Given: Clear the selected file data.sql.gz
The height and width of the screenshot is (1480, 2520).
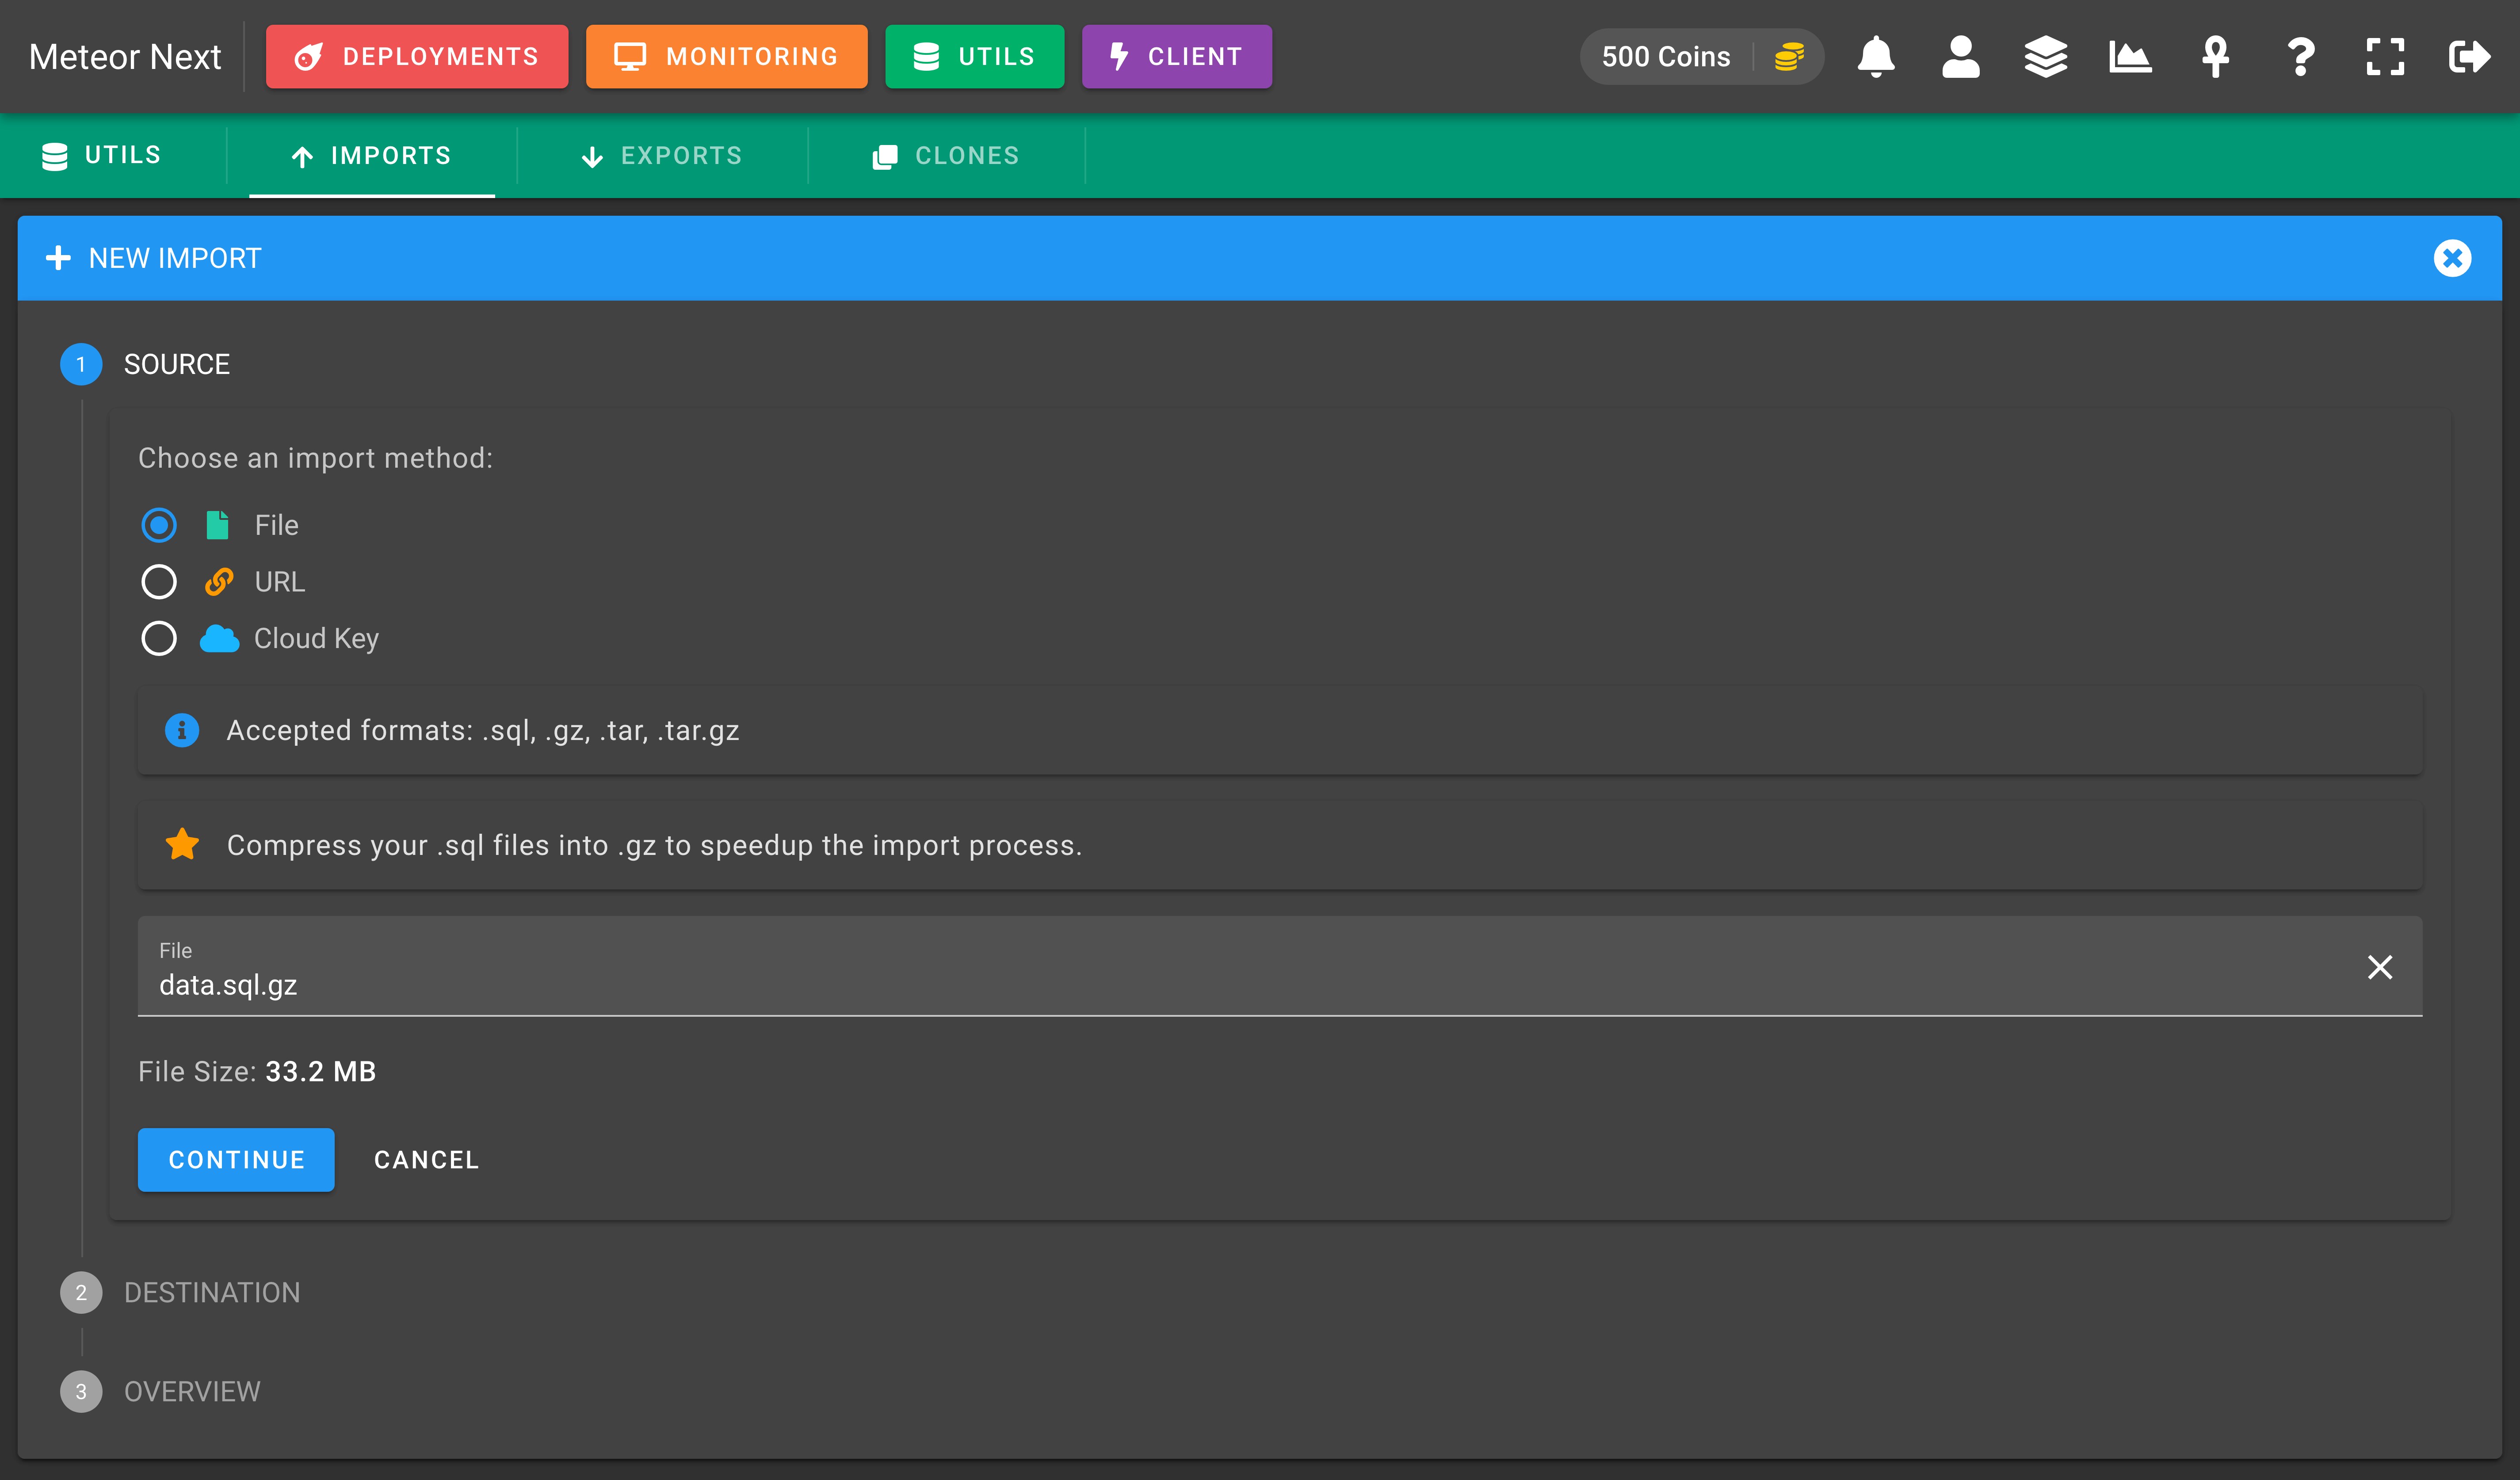Looking at the screenshot, I should (2380, 967).
